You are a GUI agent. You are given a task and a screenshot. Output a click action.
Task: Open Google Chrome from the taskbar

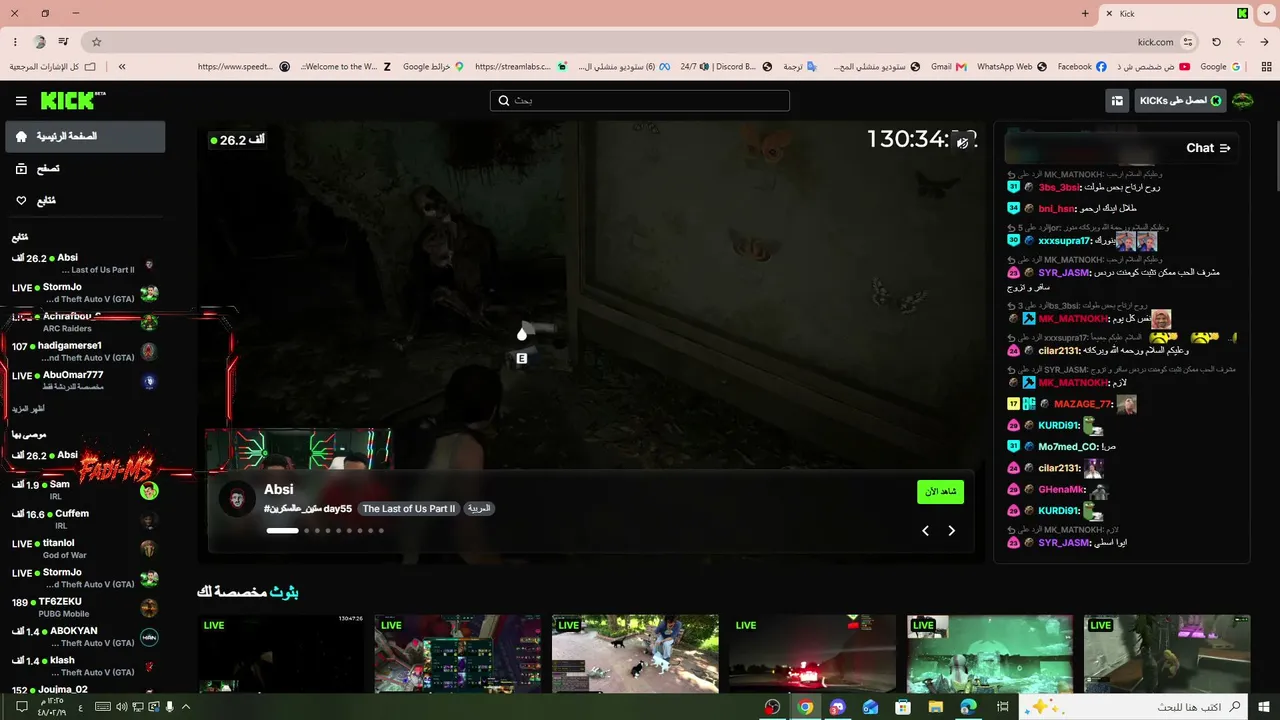805,707
